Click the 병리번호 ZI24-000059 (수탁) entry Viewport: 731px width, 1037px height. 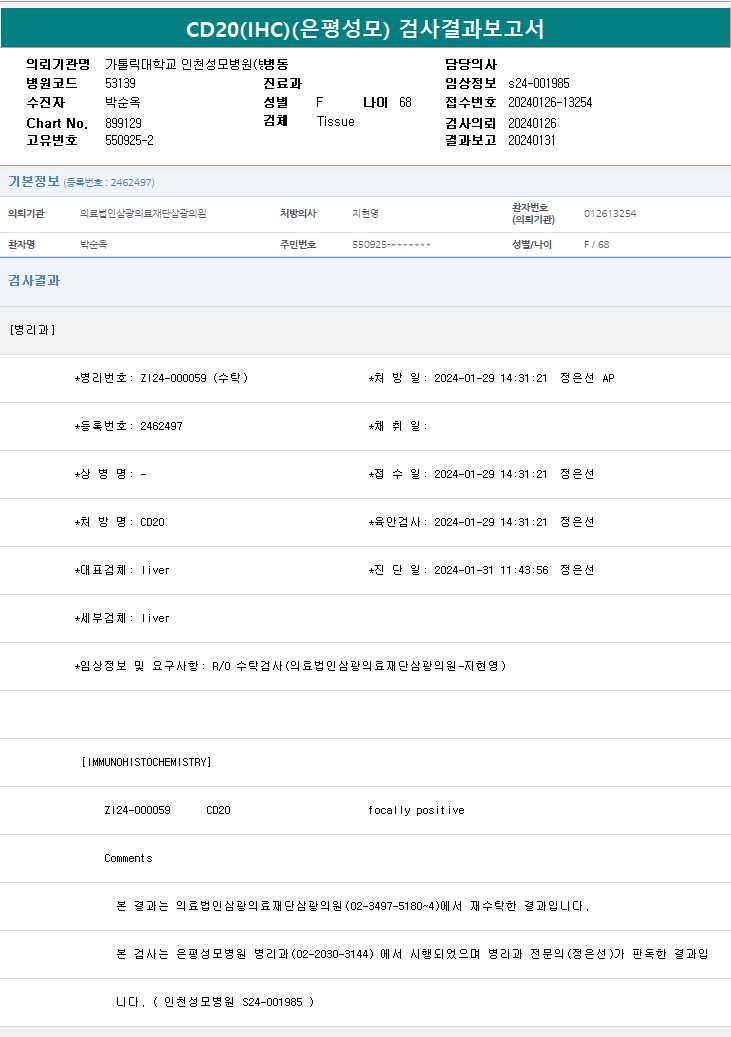coord(162,378)
